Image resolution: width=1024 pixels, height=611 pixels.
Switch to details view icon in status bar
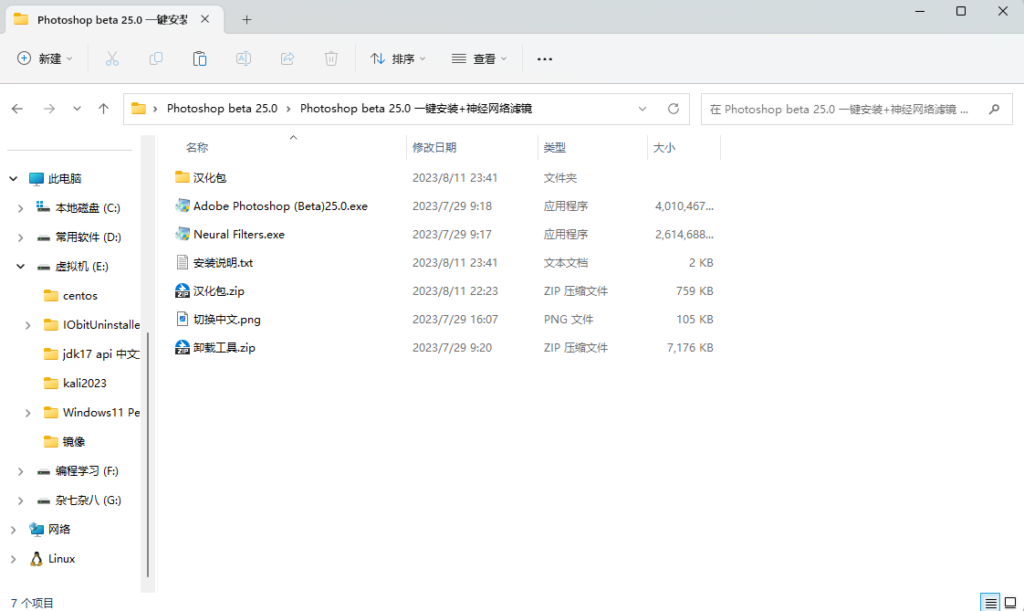point(991,603)
